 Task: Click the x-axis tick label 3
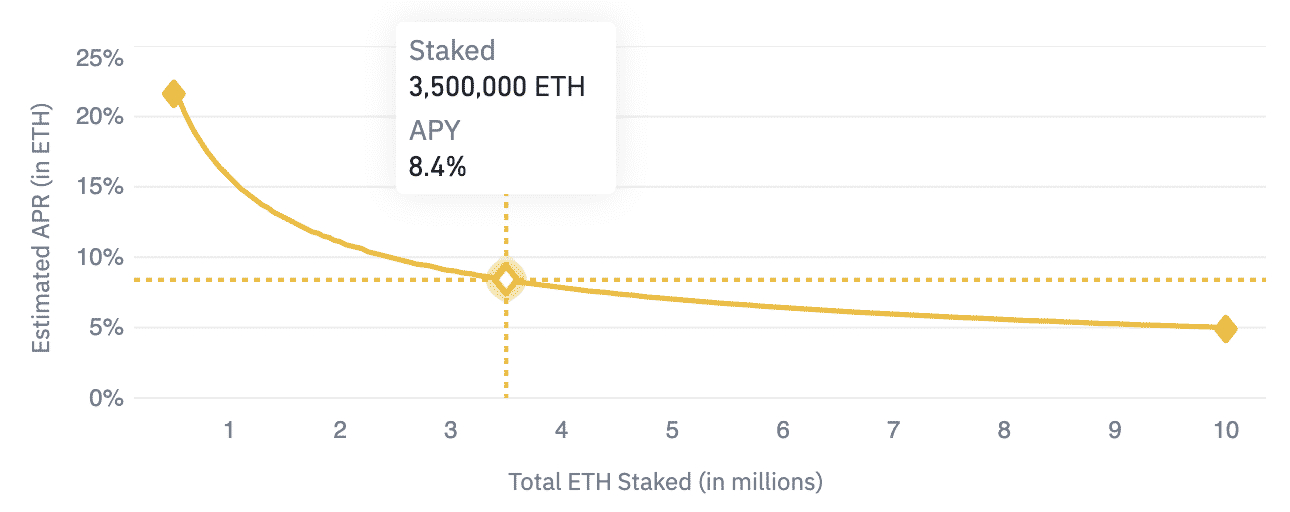[x=451, y=430]
